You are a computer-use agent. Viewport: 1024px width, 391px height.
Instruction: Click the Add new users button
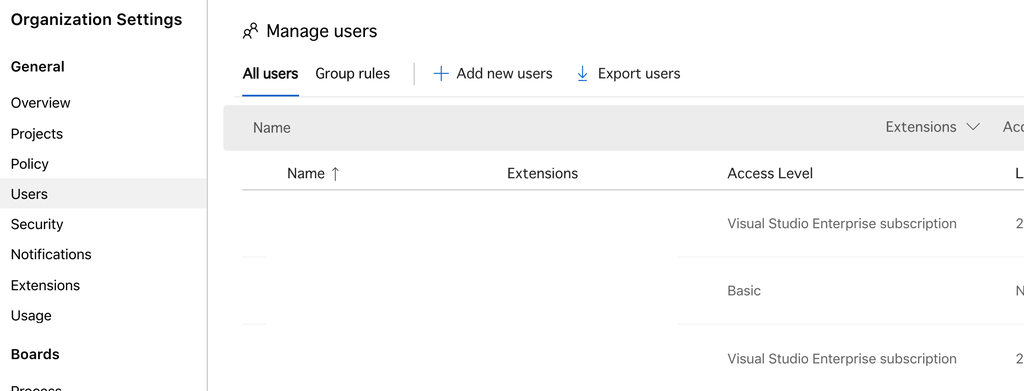(x=493, y=74)
